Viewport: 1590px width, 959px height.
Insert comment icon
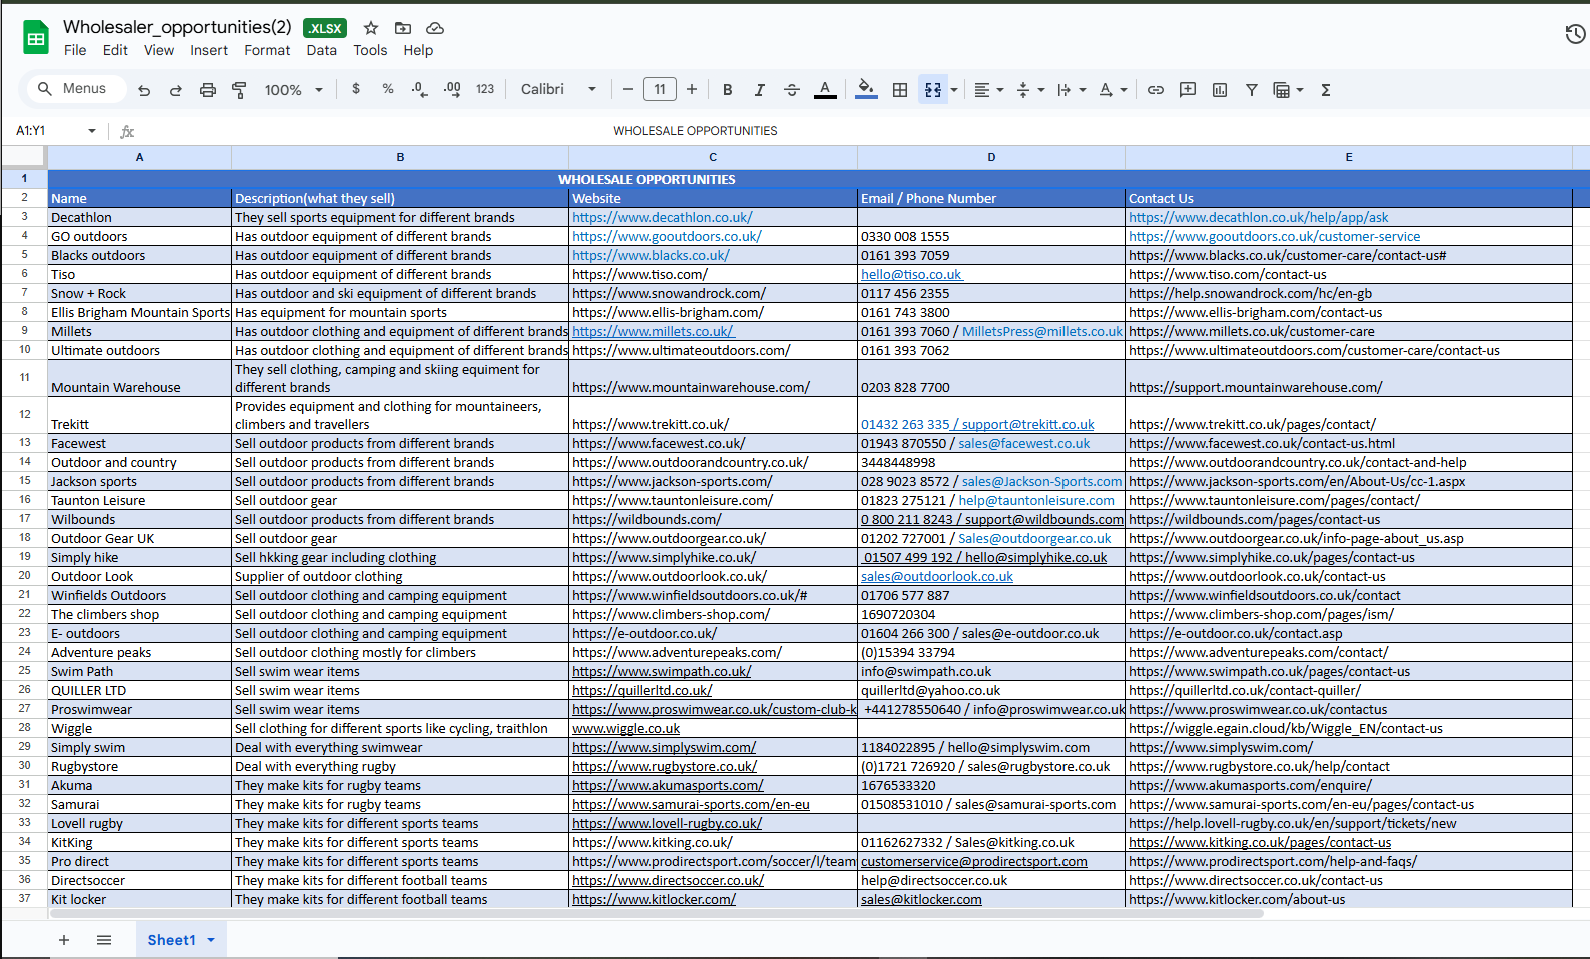(x=1188, y=90)
